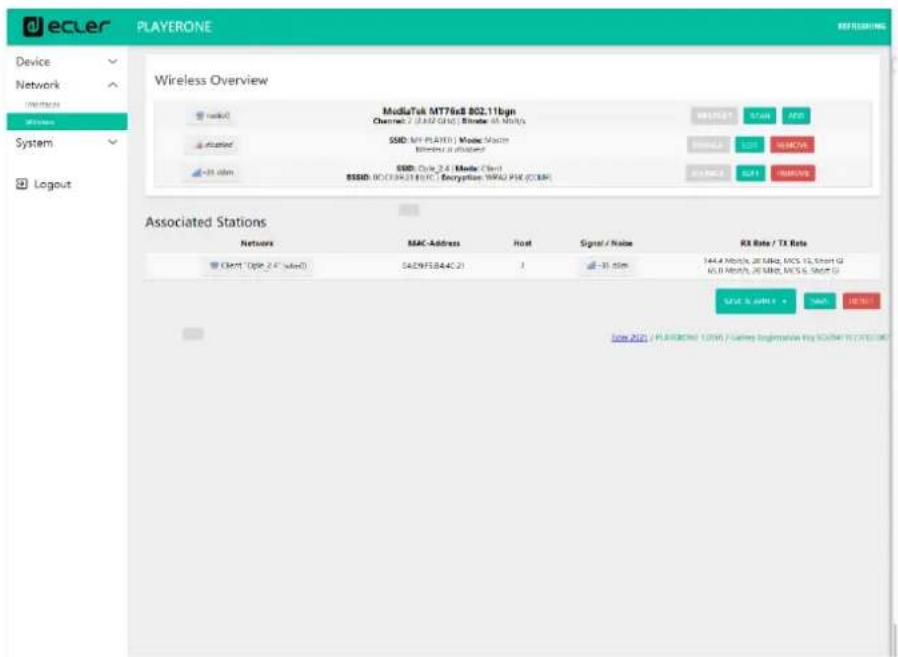Open the Device menu item
This screenshot has height=657, width=898.
click(x=33, y=61)
